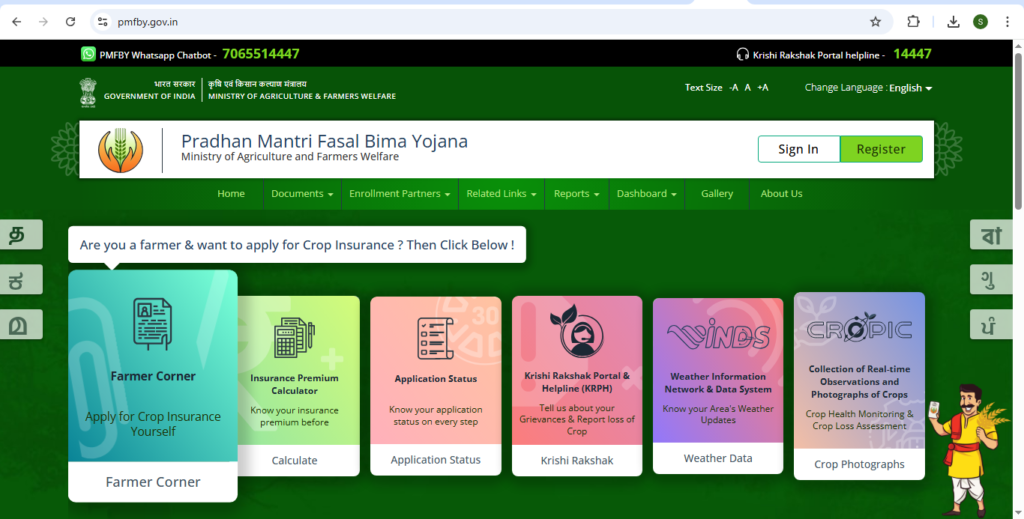Expand the Documents menu

[x=302, y=194]
